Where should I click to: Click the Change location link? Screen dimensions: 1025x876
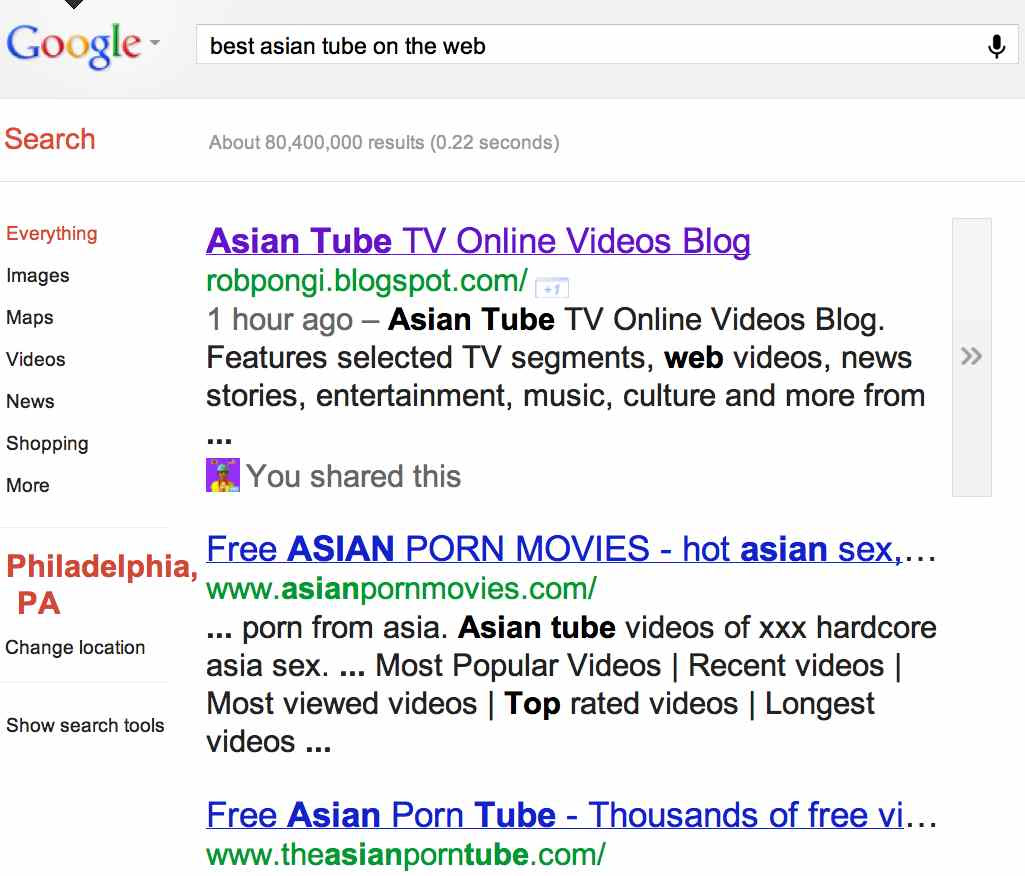(75, 647)
